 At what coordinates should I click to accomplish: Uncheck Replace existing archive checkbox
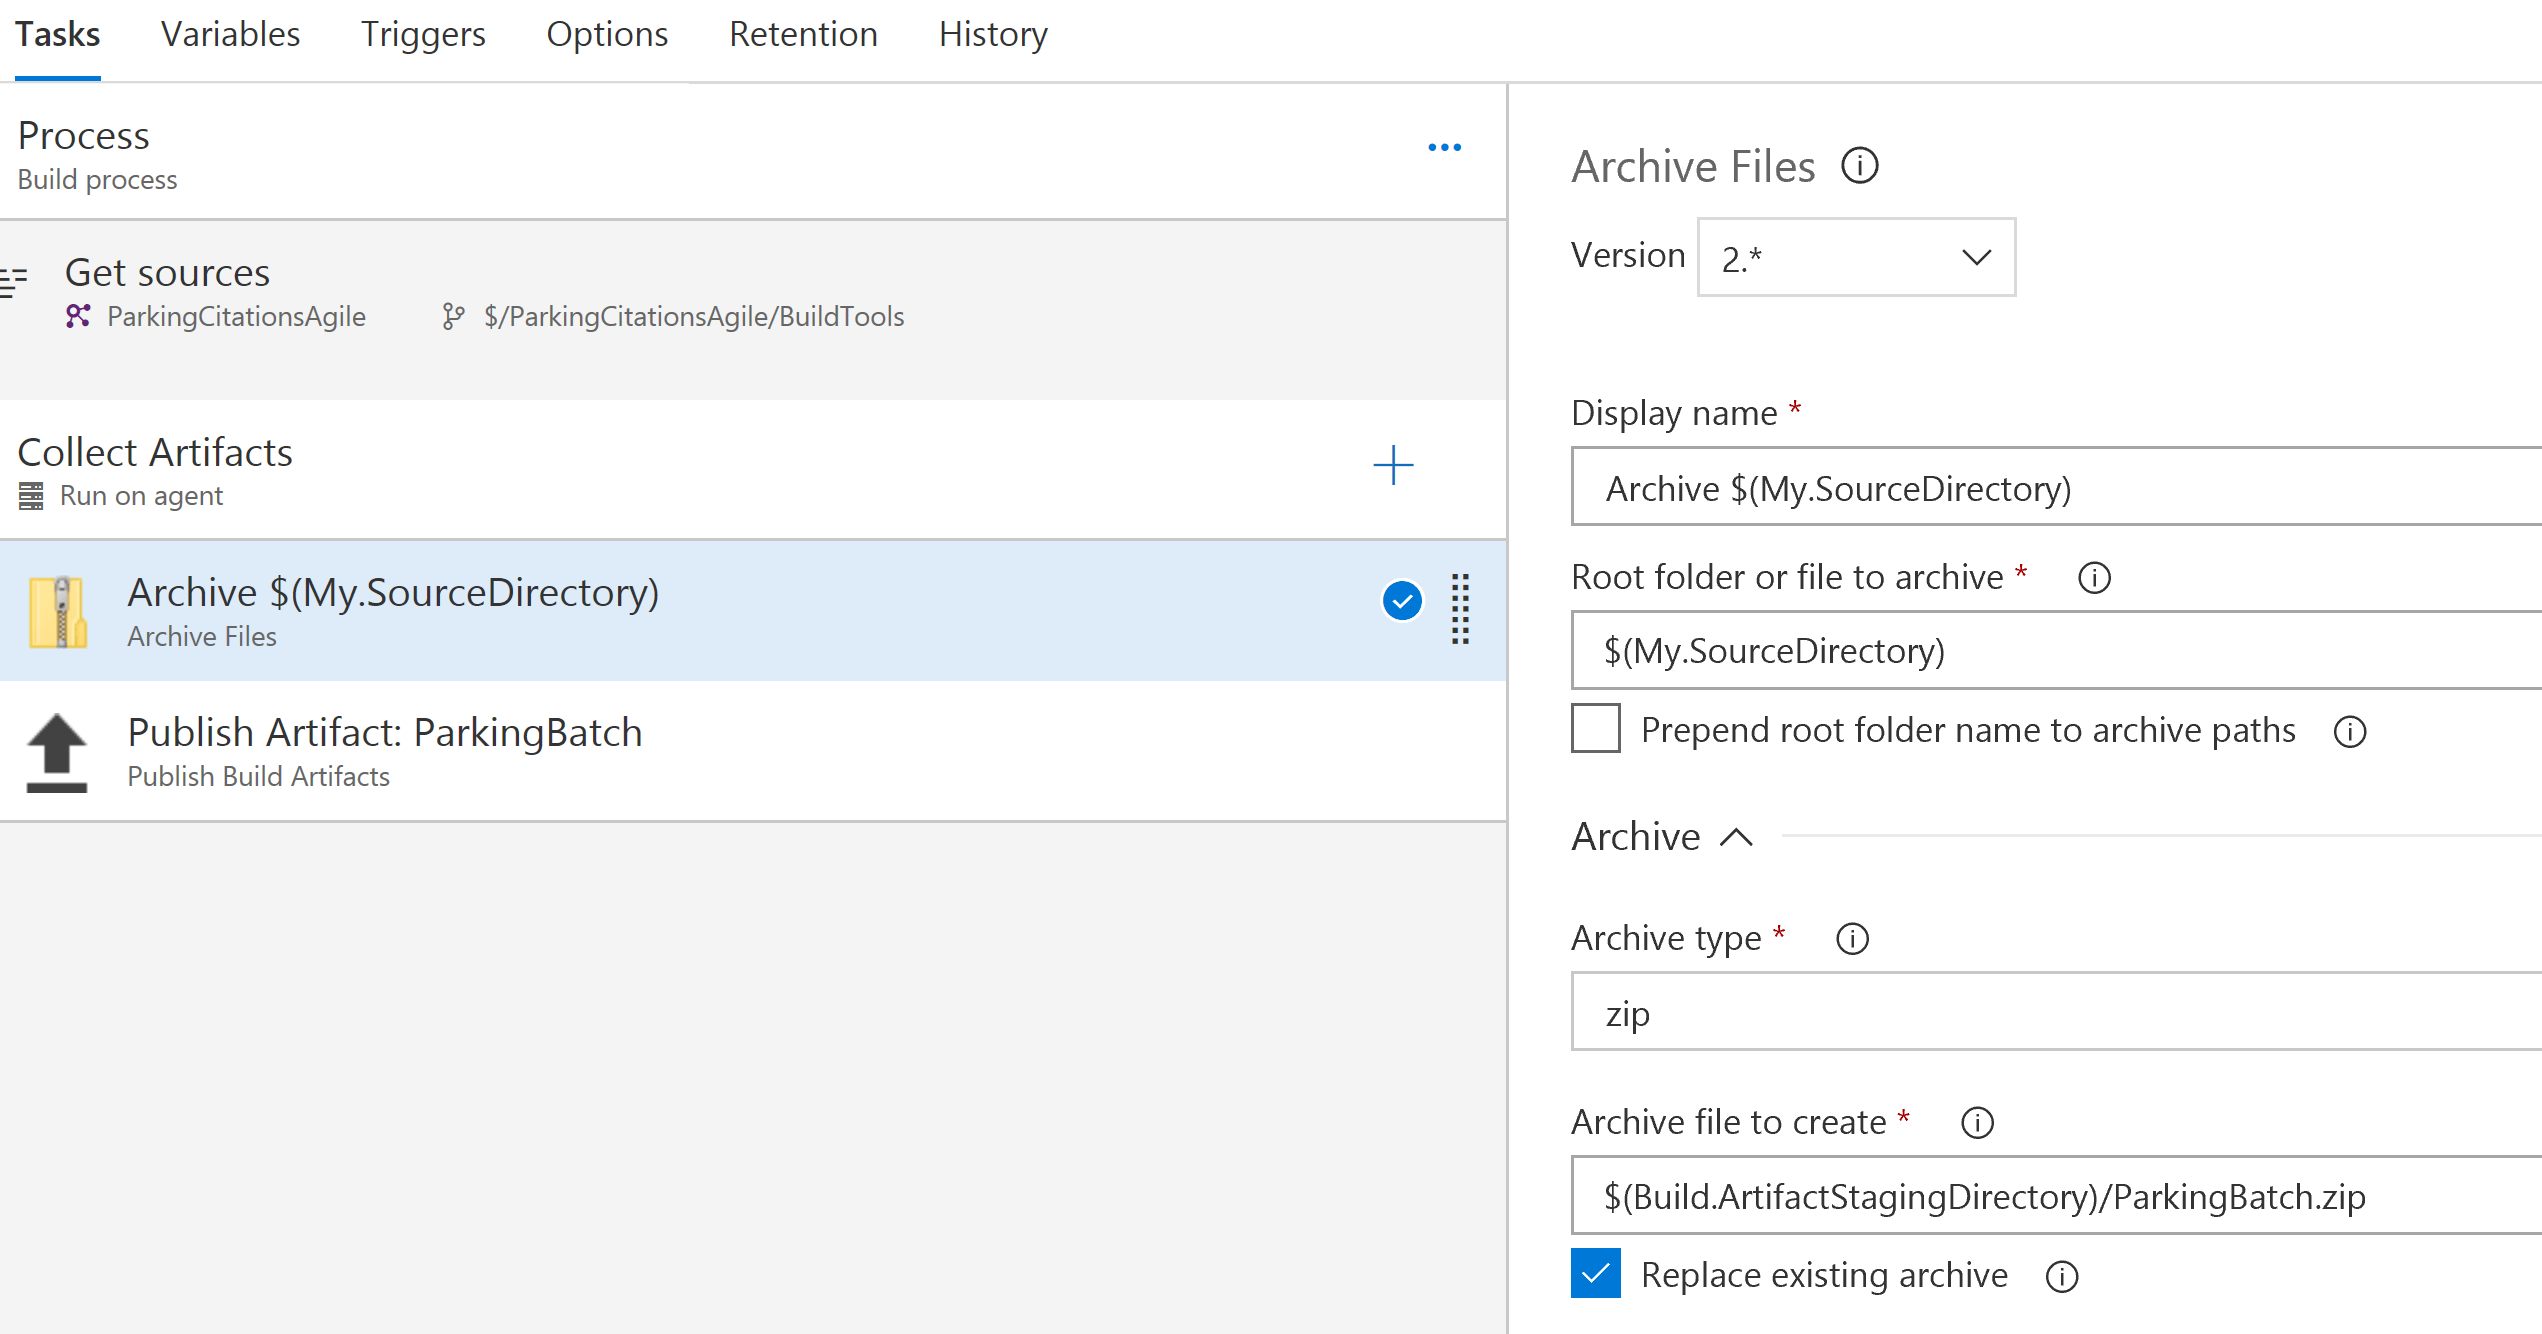1595,1274
